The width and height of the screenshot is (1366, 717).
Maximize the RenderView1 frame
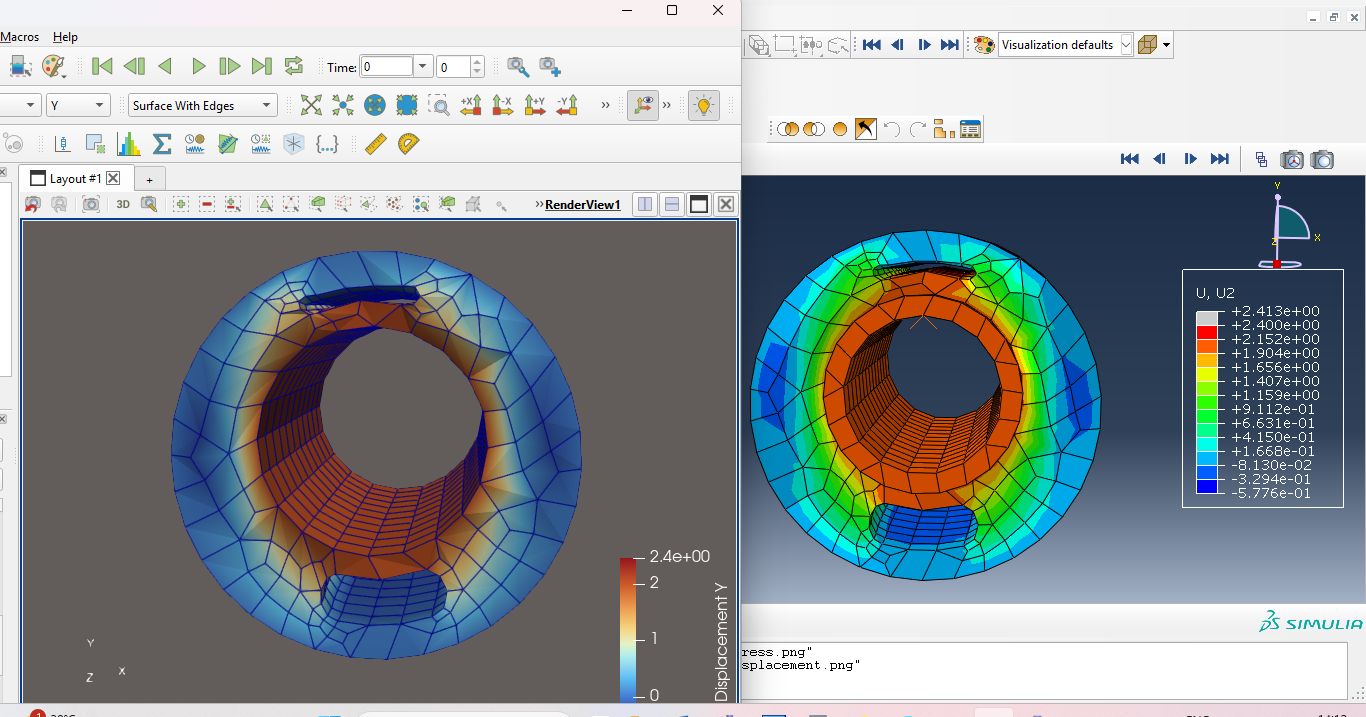click(x=699, y=204)
